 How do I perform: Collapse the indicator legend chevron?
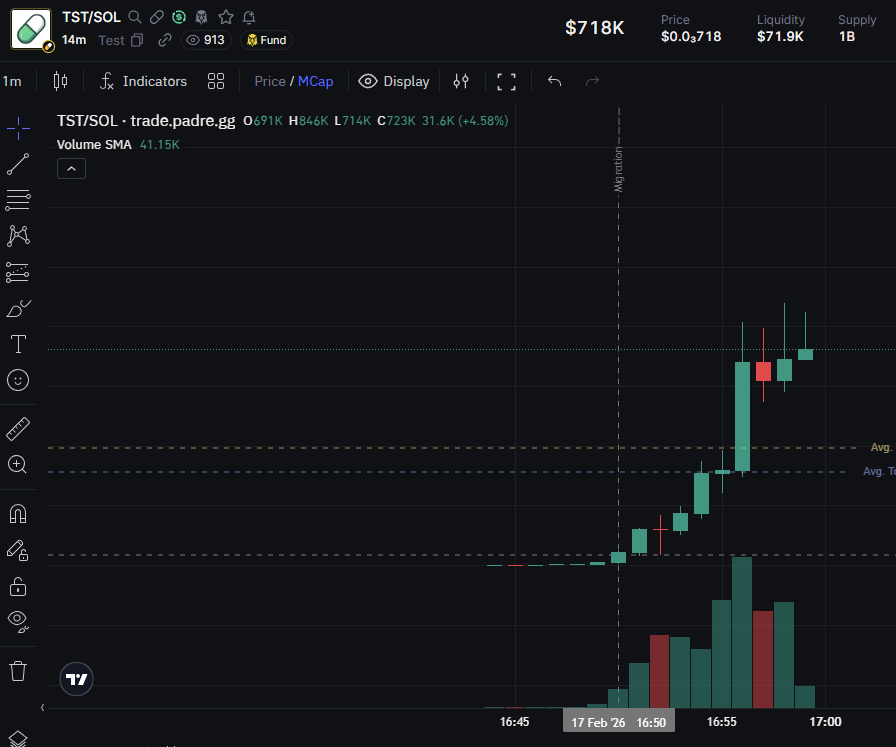click(71, 169)
